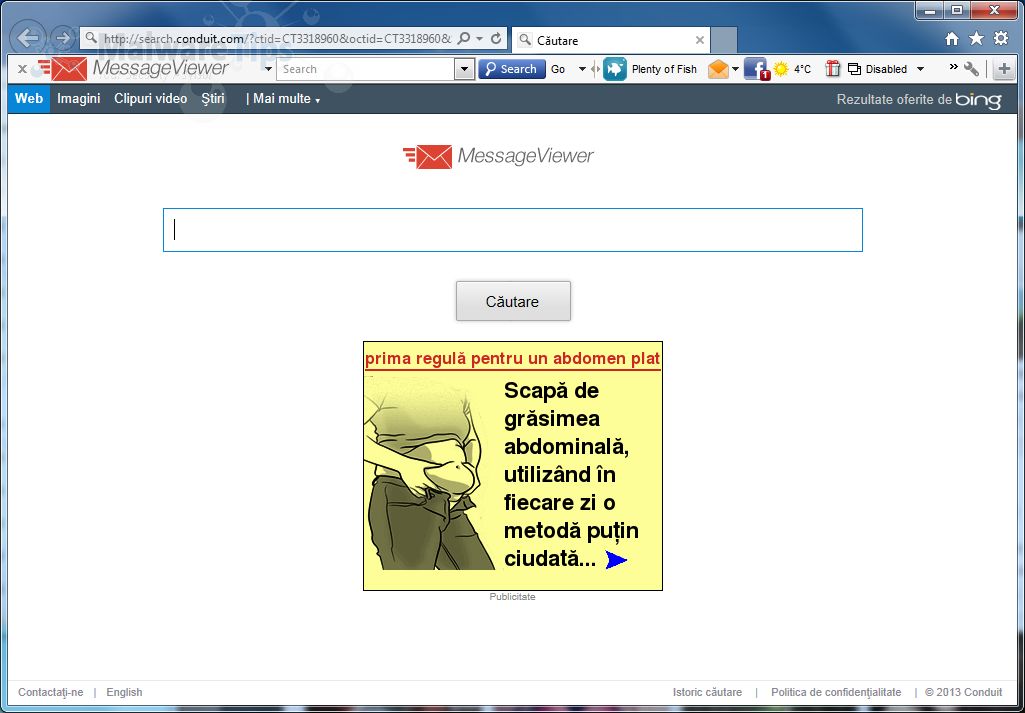Click the blue toolbar Search button
The width and height of the screenshot is (1025, 713).
click(x=512, y=69)
